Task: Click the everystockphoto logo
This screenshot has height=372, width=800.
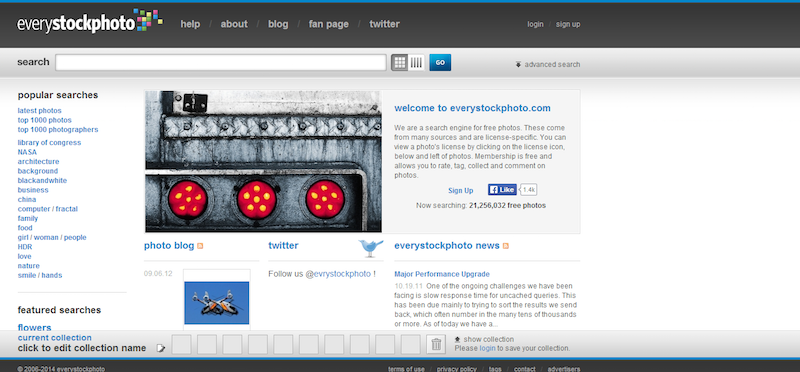Action: pos(90,21)
